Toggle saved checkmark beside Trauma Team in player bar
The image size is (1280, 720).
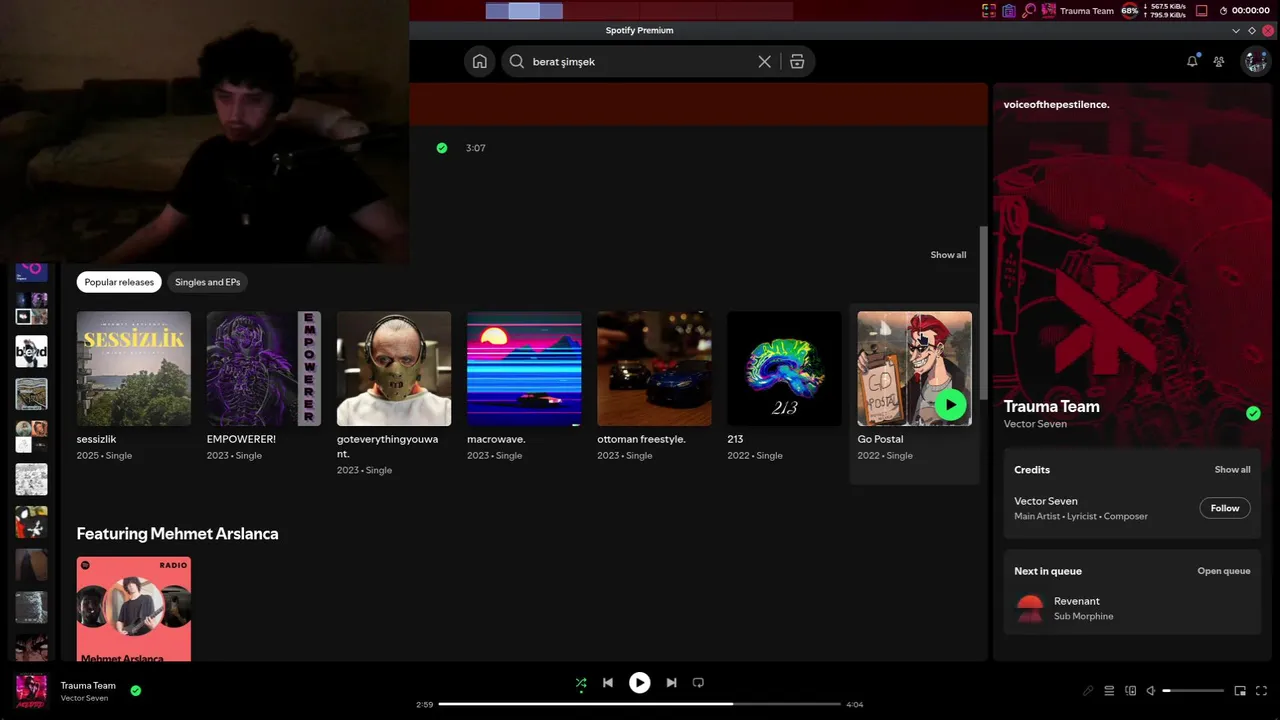(x=136, y=690)
